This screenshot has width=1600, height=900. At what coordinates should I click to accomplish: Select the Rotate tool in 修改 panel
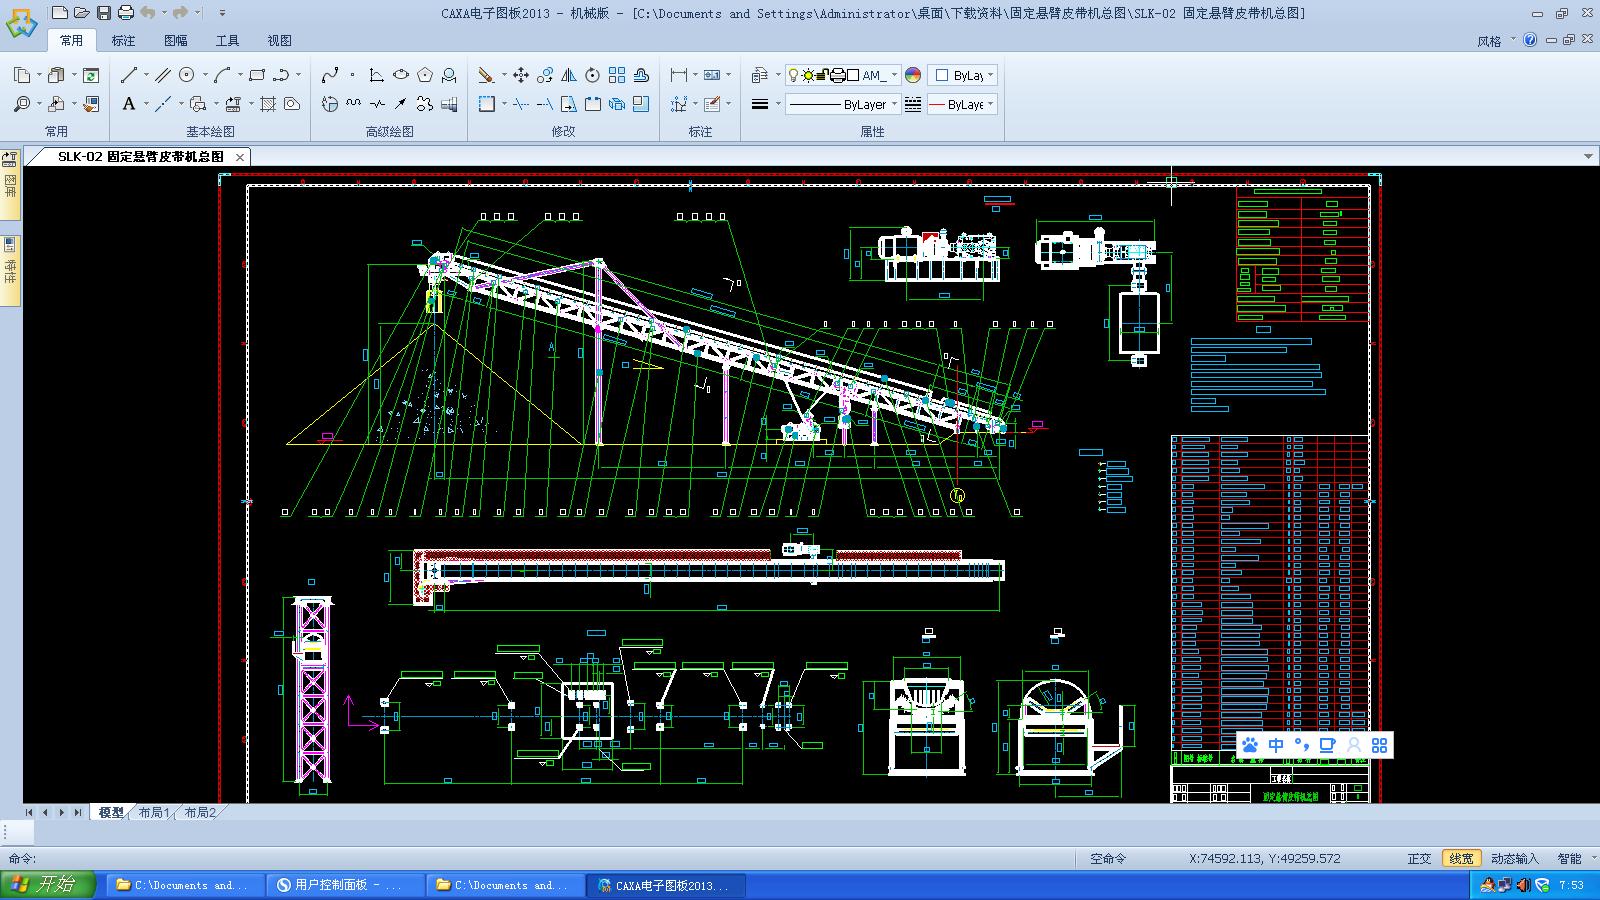click(x=594, y=76)
